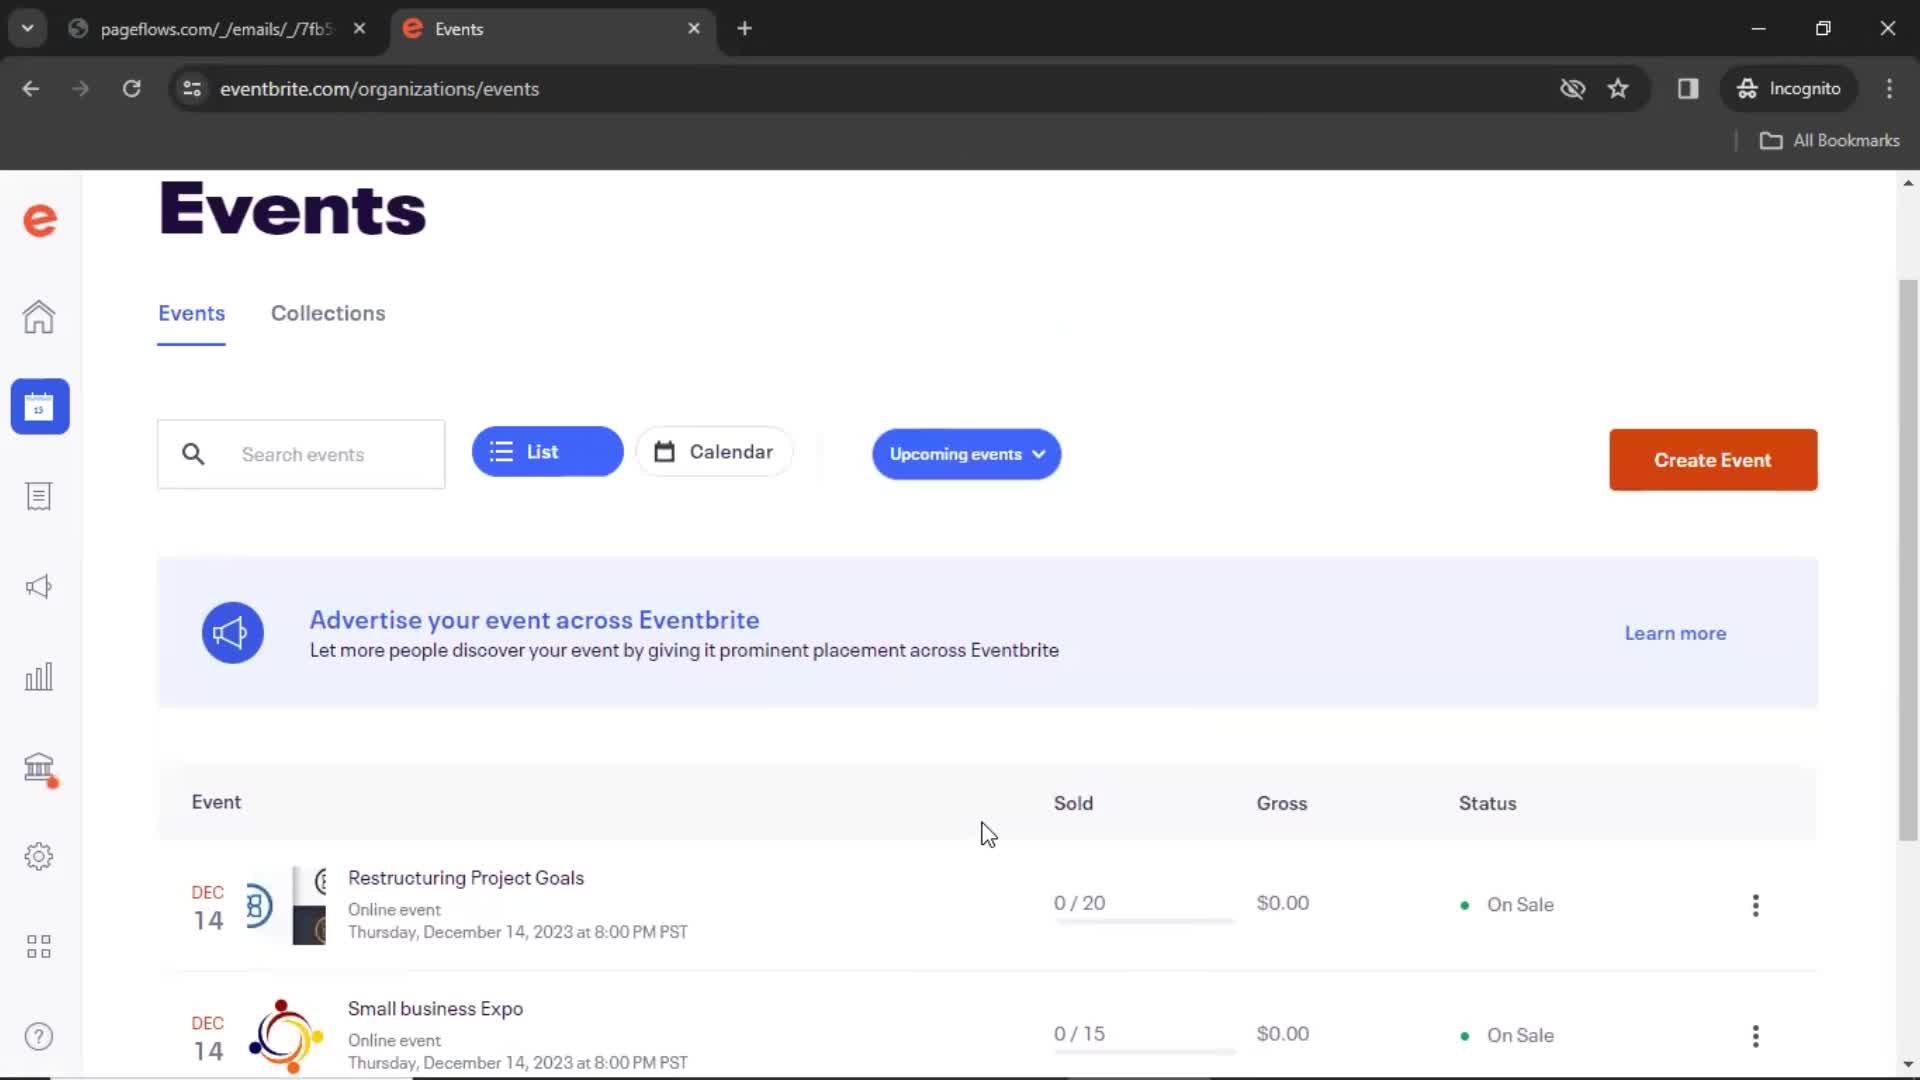Click the Create Event button
The image size is (1920, 1080).
1713,460
